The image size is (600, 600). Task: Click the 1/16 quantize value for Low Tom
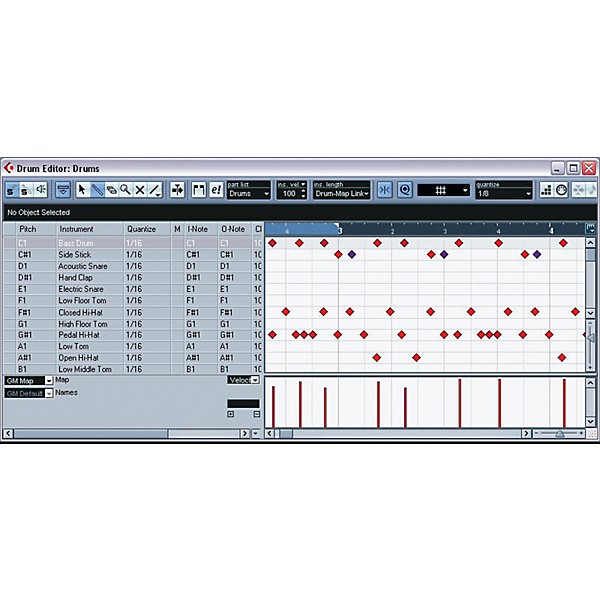click(x=134, y=346)
